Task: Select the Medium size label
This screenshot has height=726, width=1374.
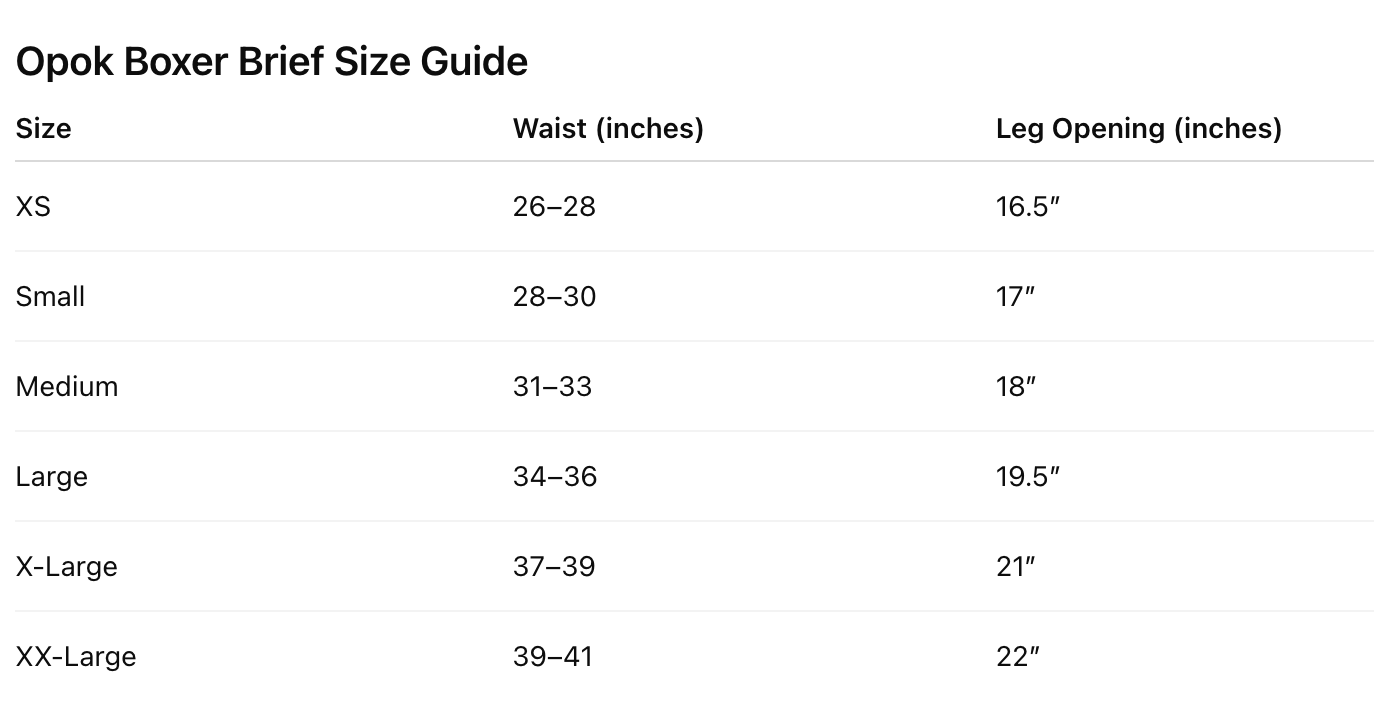Action: pyautogui.click(x=67, y=387)
